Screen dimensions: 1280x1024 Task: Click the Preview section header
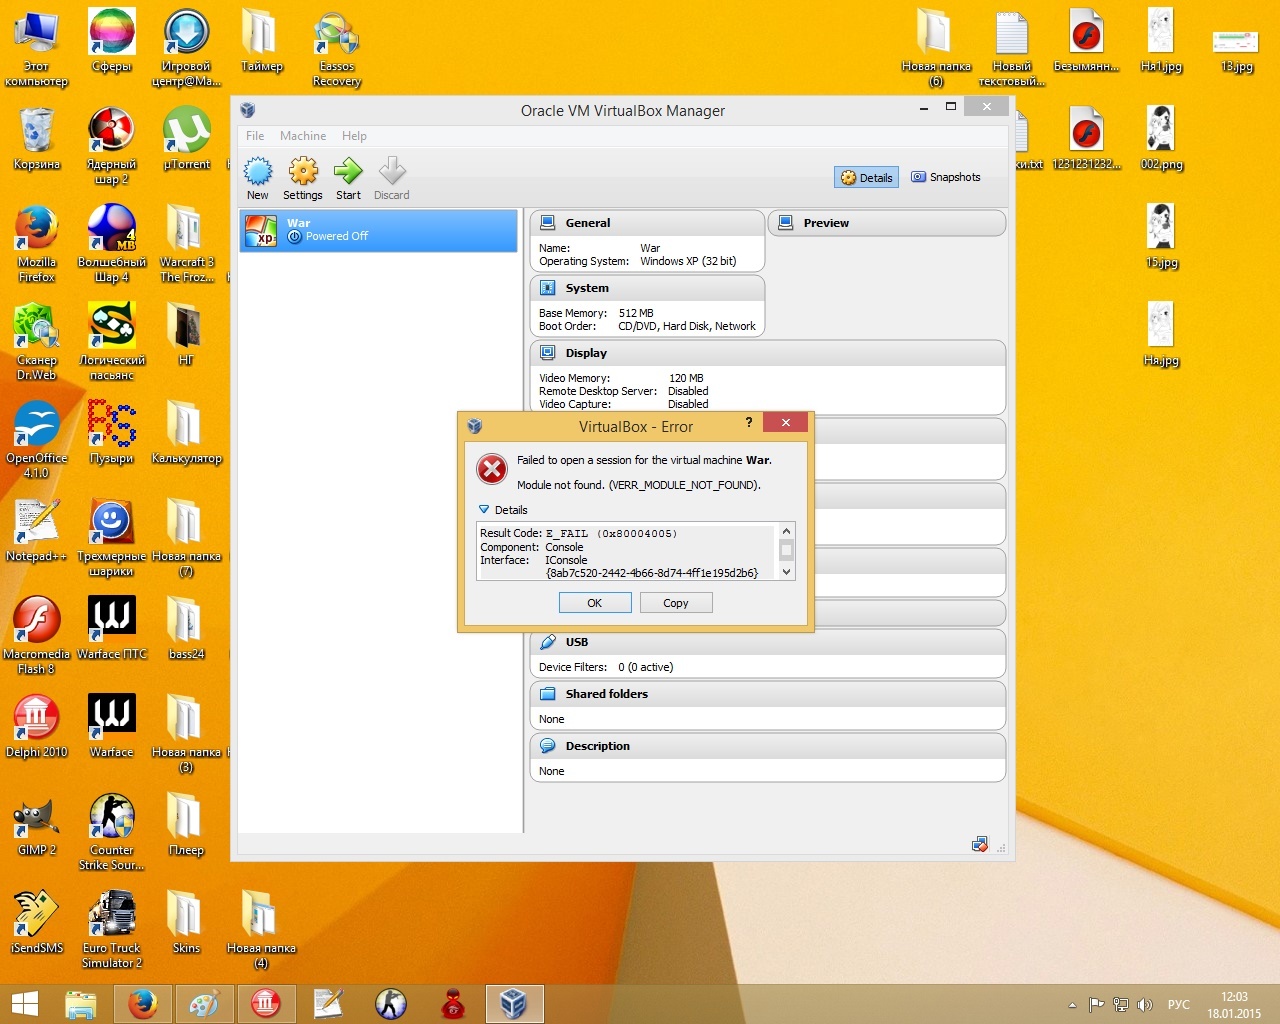click(x=887, y=223)
